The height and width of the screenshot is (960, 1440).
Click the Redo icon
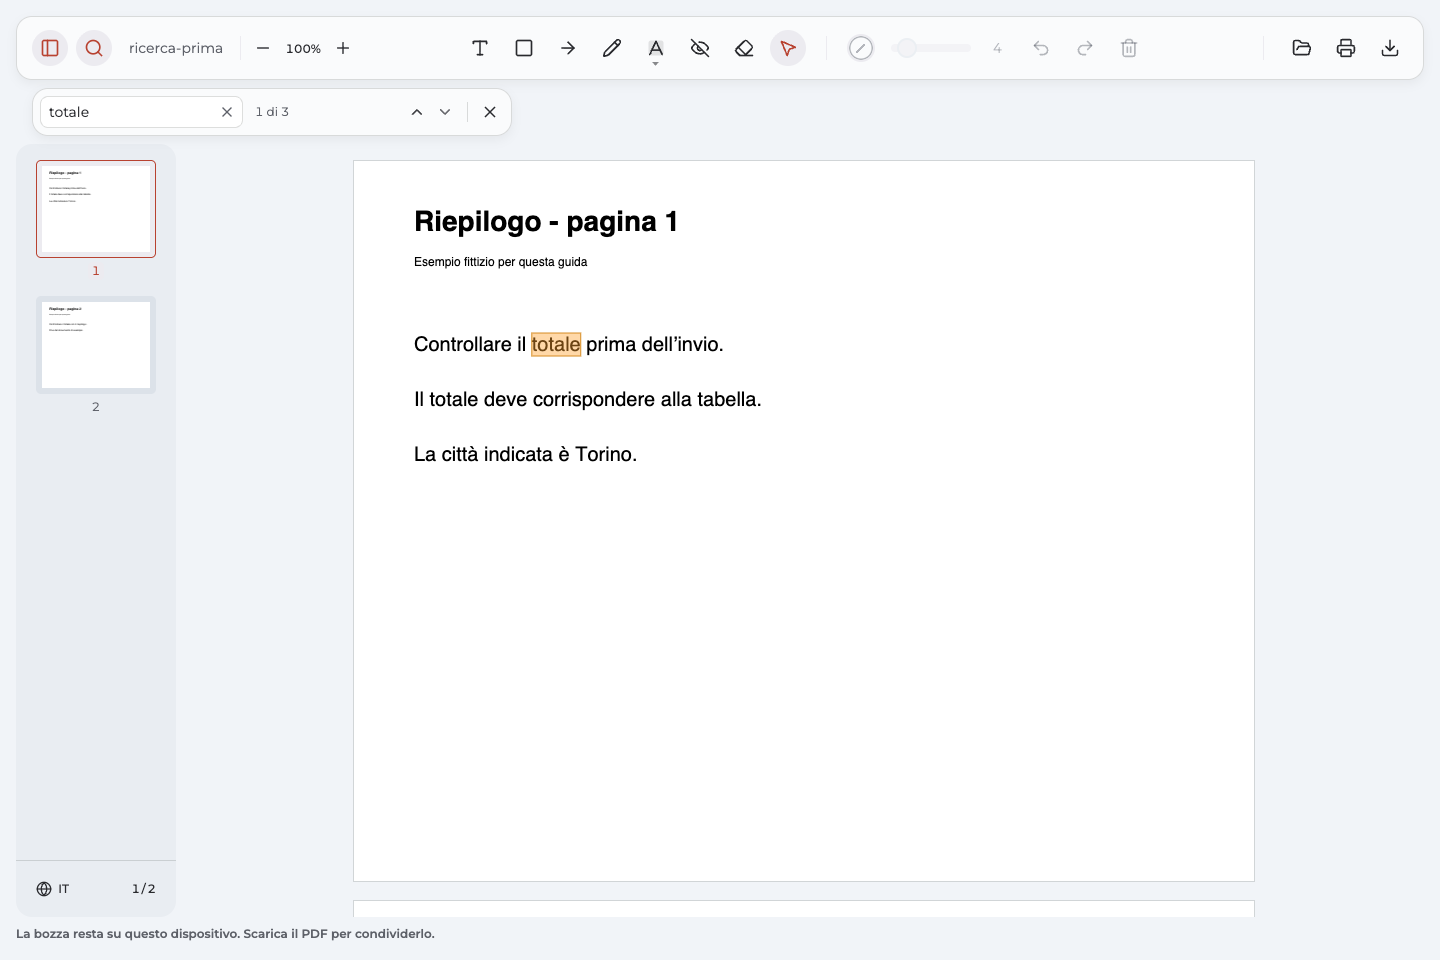coord(1085,48)
